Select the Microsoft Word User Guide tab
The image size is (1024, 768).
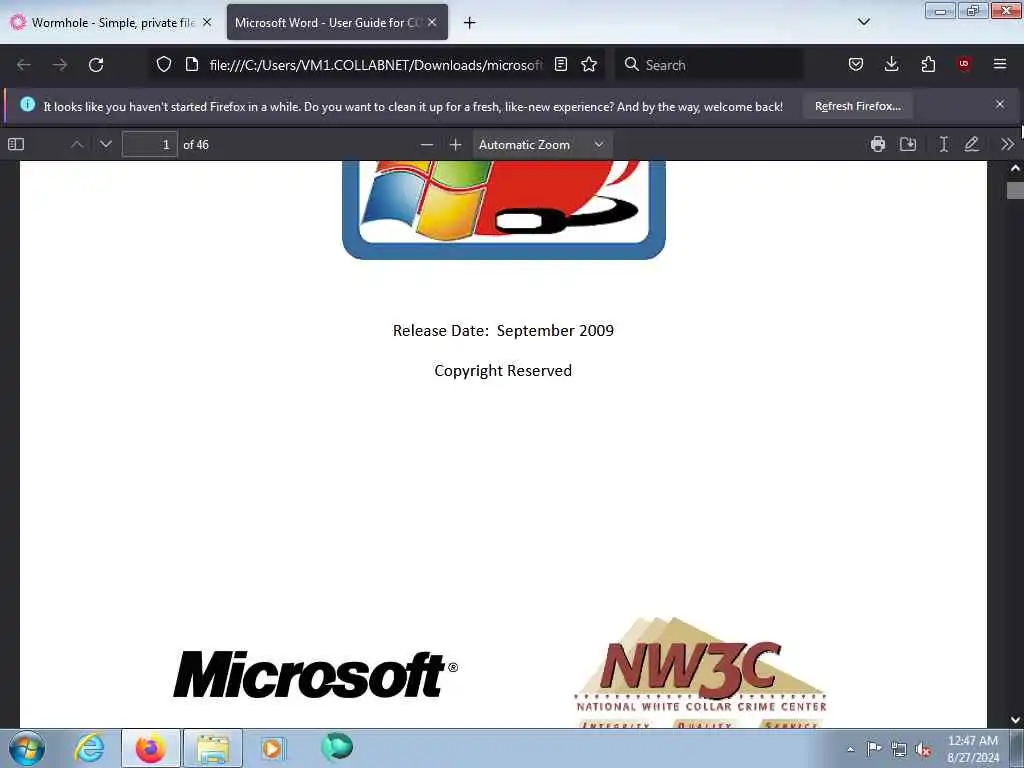pyautogui.click(x=337, y=22)
